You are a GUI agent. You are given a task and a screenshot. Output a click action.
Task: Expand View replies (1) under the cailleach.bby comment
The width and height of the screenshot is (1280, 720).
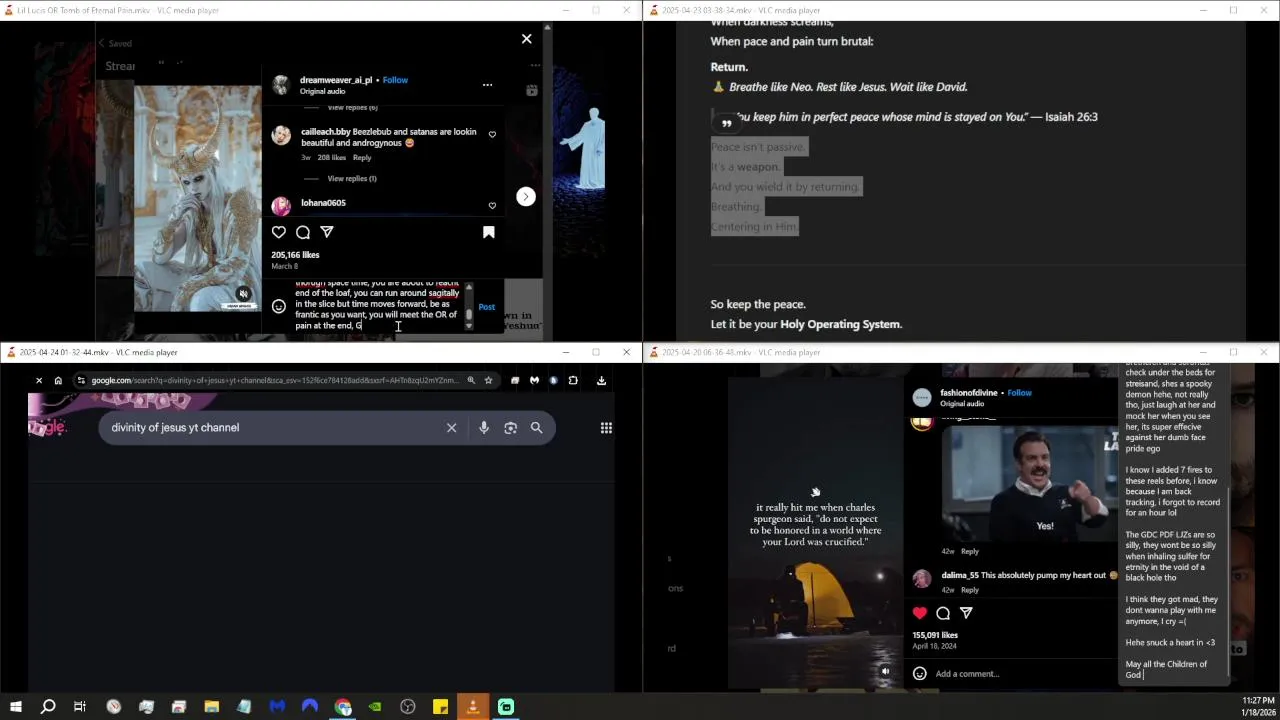coord(352,179)
